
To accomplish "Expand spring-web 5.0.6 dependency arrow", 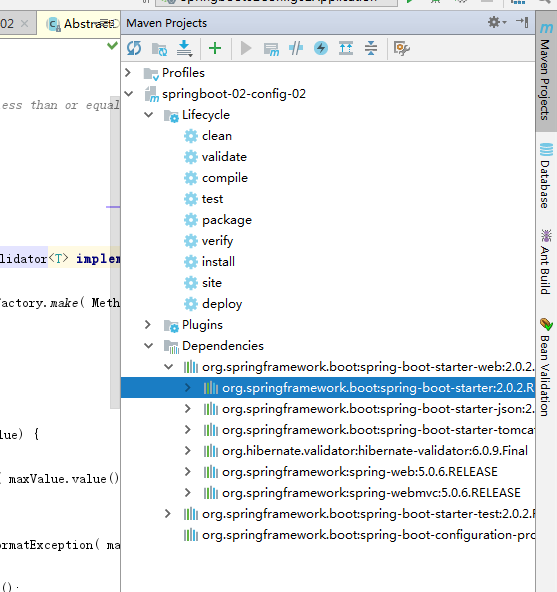I will [x=188, y=472].
